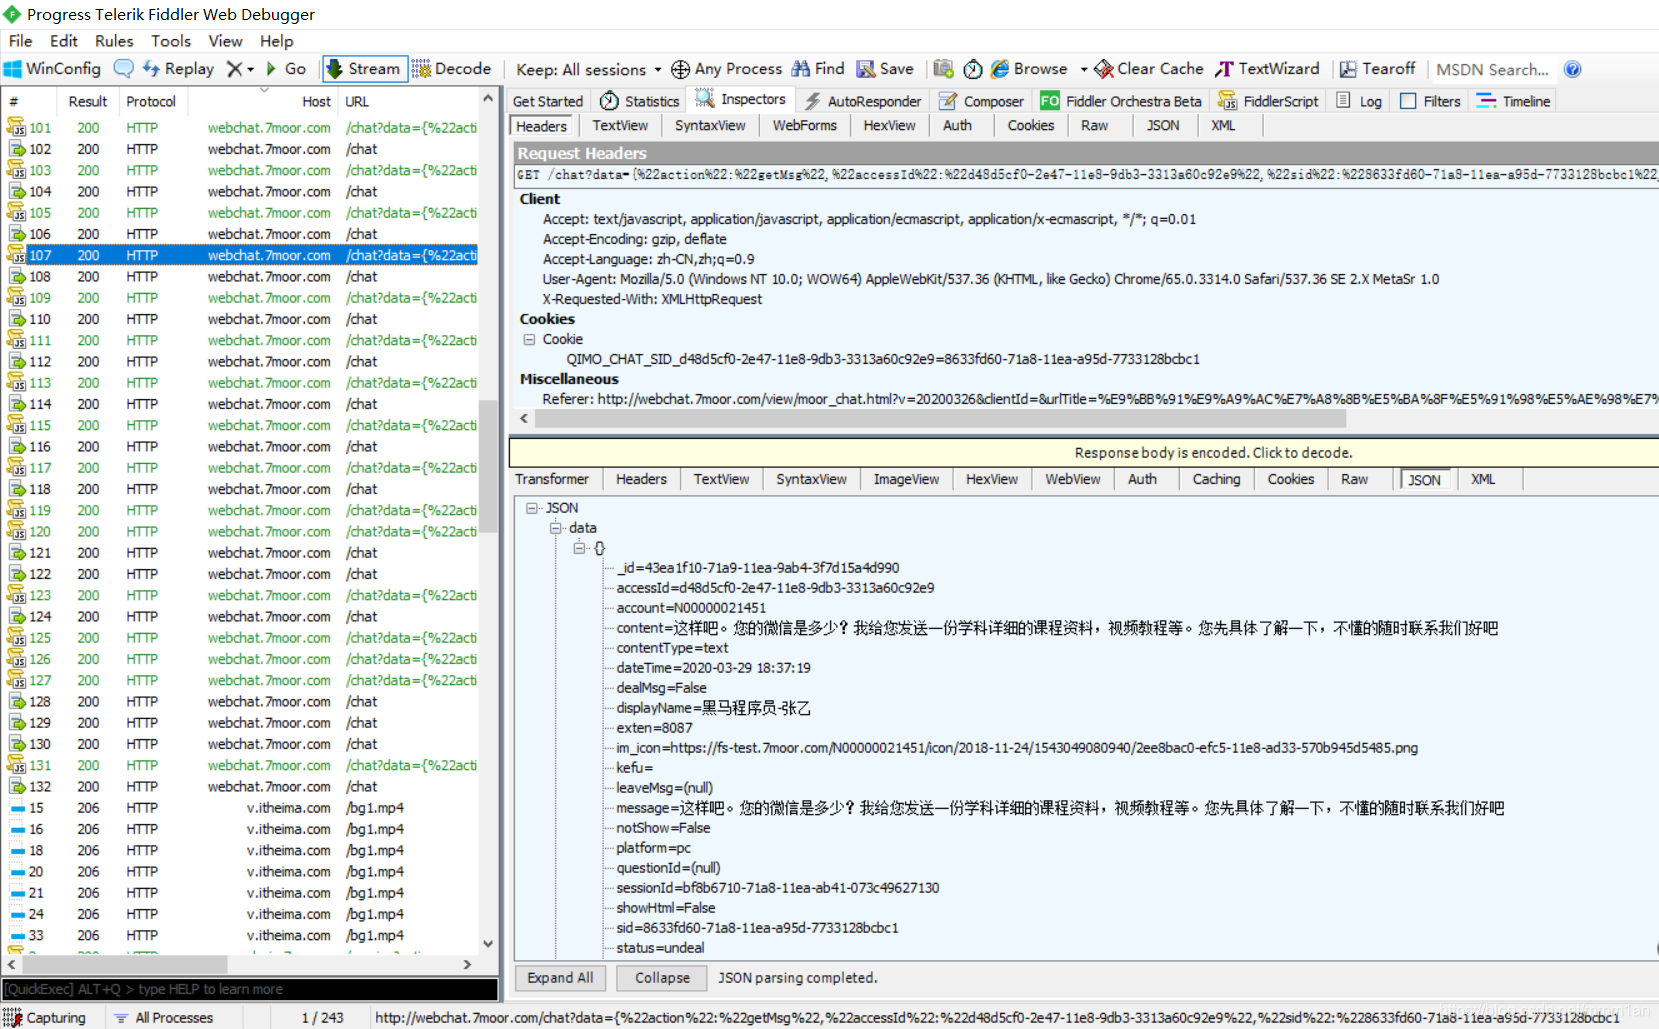The height and width of the screenshot is (1029, 1659).
Task: Click session list horizontal scrollbar thumb
Action: coord(126,965)
